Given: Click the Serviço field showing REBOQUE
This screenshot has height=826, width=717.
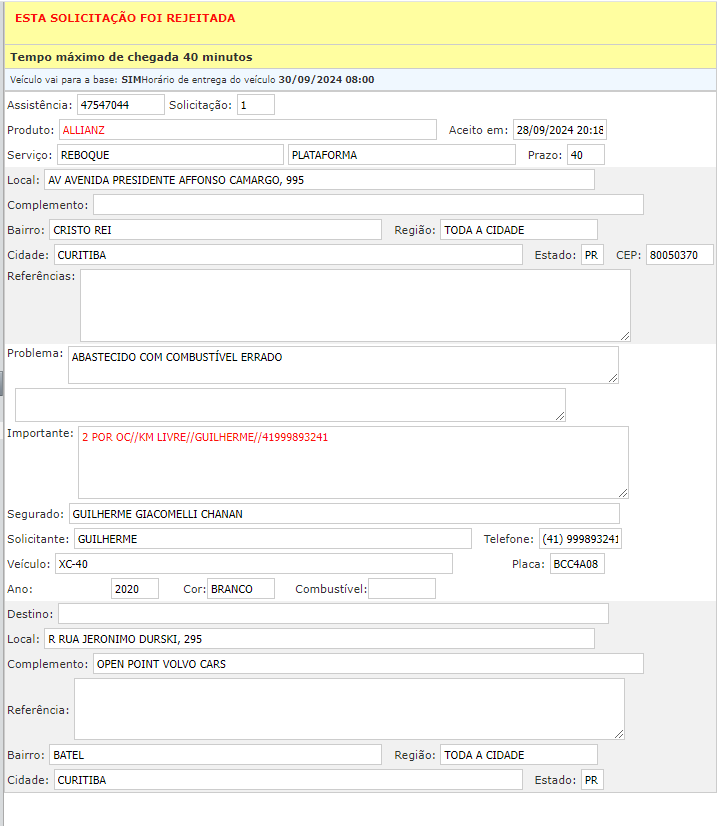Looking at the screenshot, I should [x=170, y=155].
